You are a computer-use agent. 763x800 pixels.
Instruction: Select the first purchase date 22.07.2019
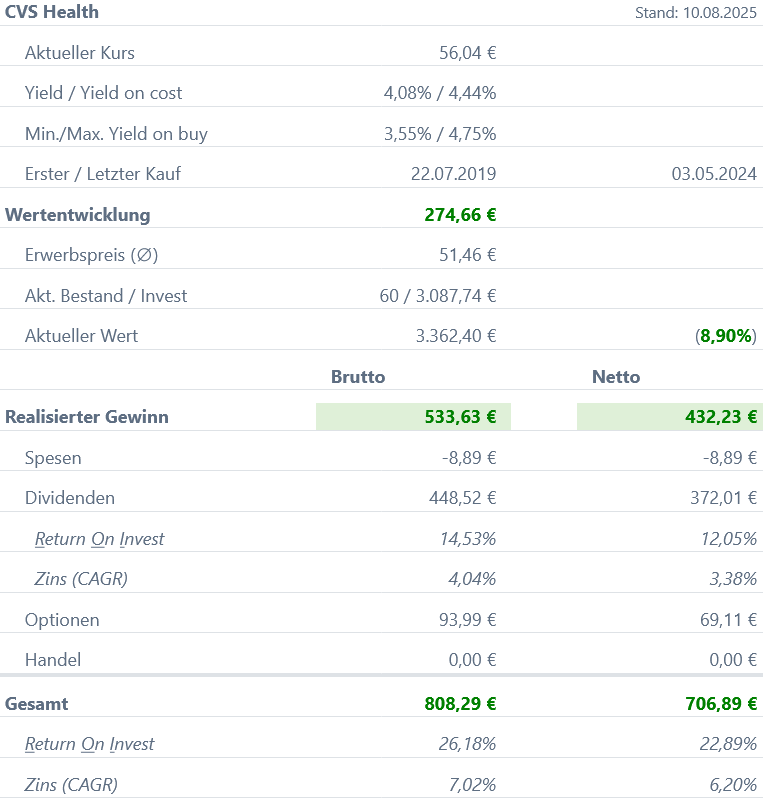click(x=453, y=174)
